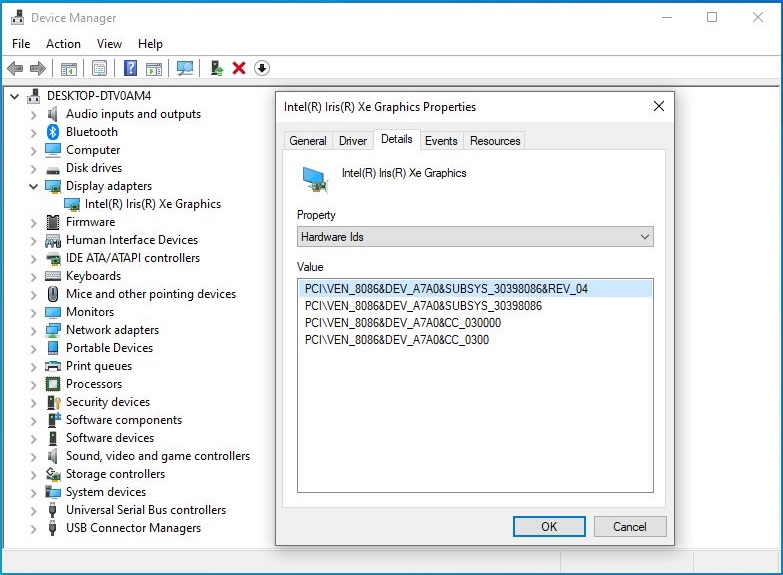The height and width of the screenshot is (575, 783).
Task: Click the Update device driver toolbar icon
Action: point(216,68)
